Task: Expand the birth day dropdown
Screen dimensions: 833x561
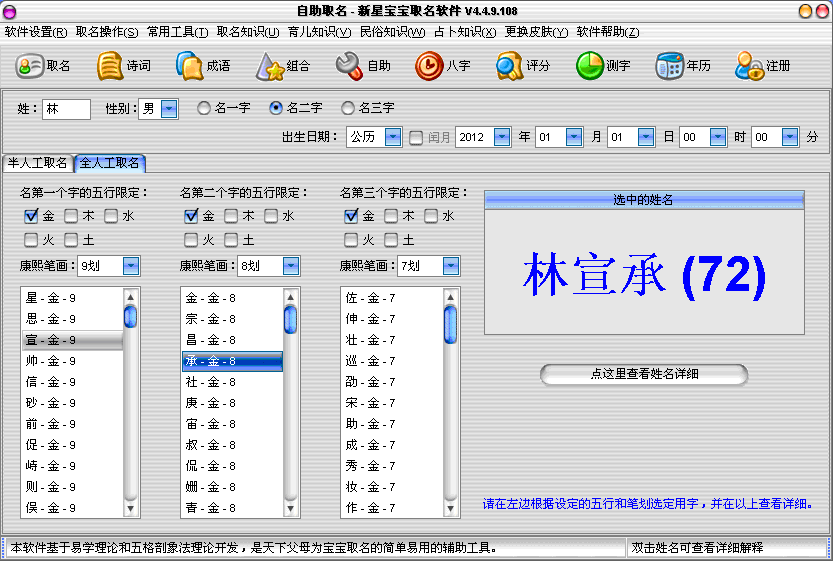Action: pyautogui.click(x=645, y=137)
